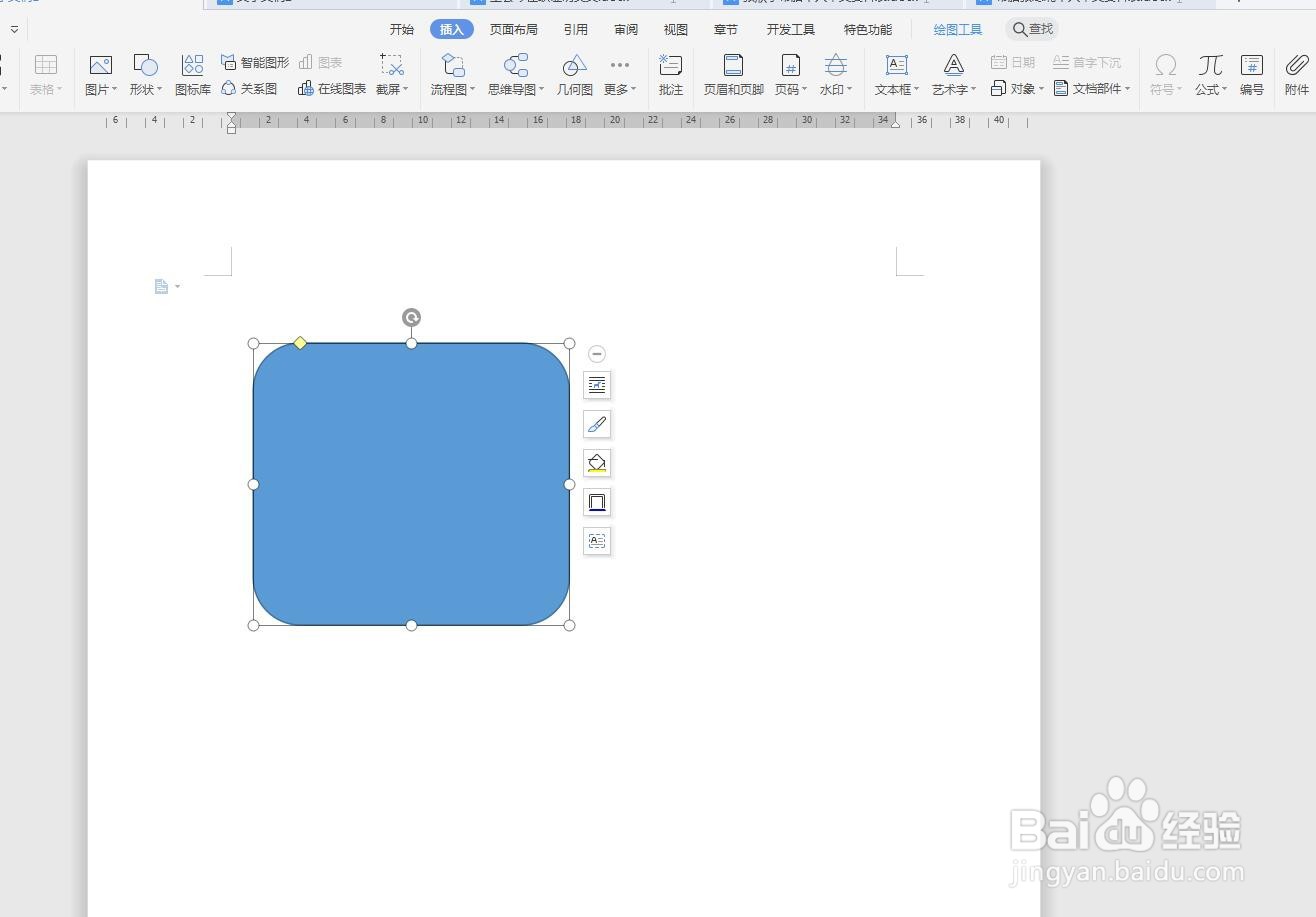The image size is (1316, 917).
Task: Switch to the 绘图工具 tab
Action: tap(958, 29)
